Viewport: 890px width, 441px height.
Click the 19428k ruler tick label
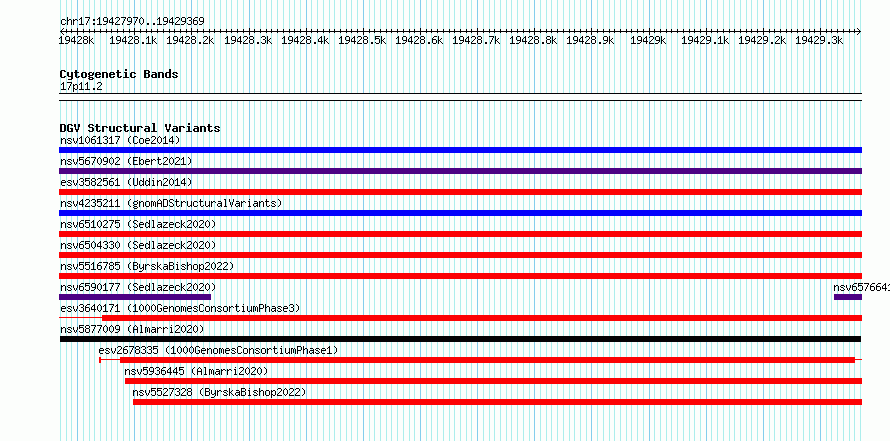[x=77, y=40]
